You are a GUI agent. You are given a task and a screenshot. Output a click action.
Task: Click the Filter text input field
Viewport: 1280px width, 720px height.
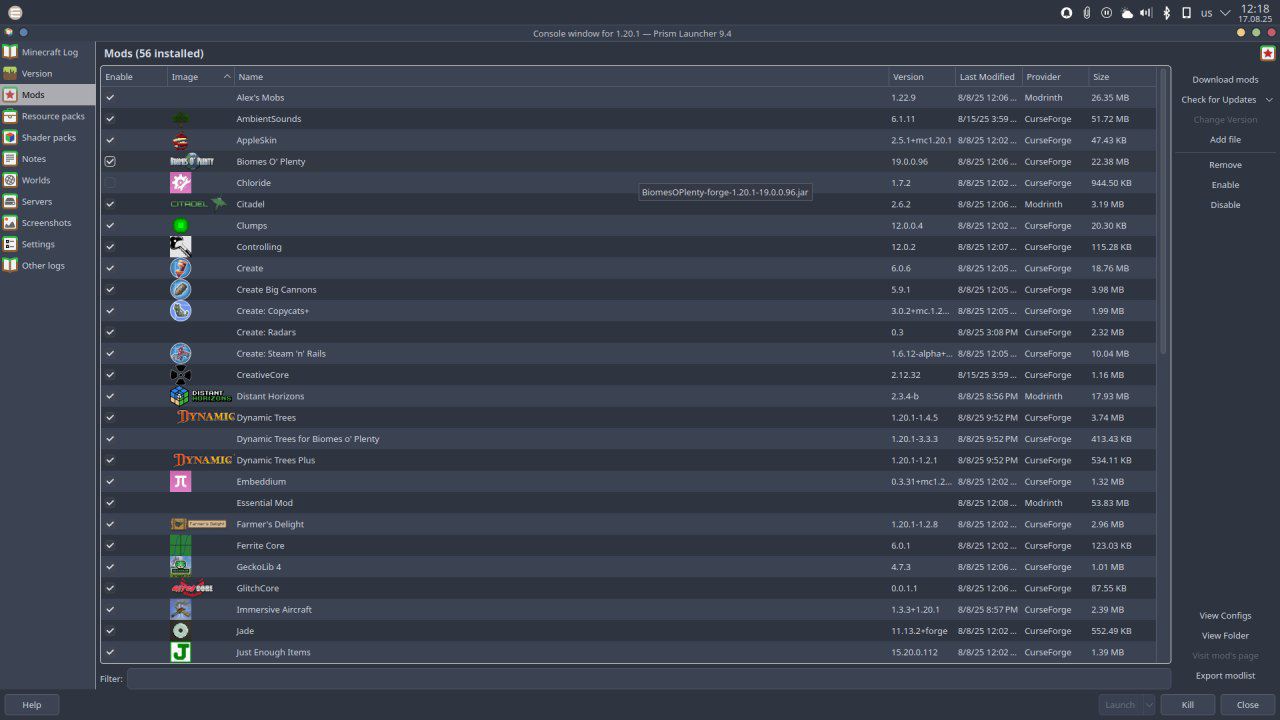coord(648,679)
